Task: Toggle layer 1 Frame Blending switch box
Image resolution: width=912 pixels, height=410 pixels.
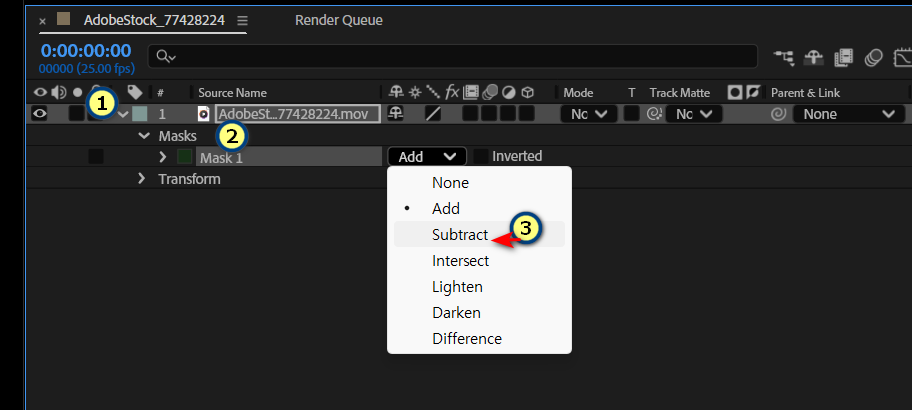Action: 470,113
